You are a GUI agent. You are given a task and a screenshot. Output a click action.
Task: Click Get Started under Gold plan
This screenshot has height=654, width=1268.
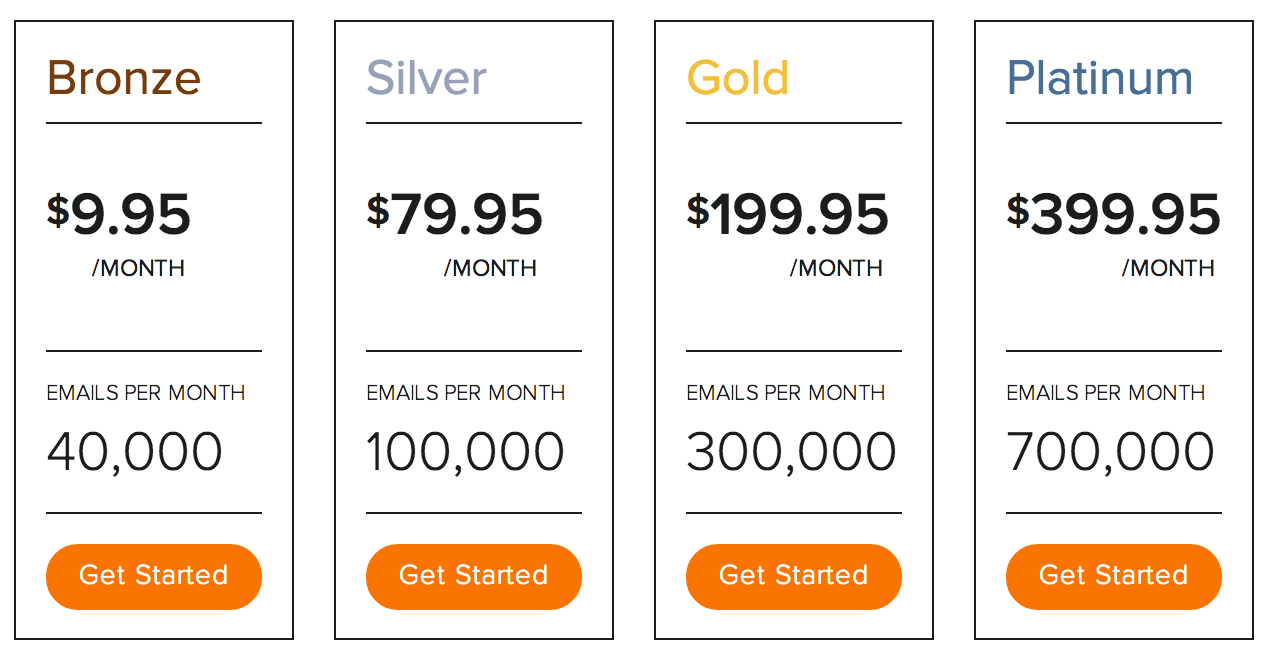point(793,576)
